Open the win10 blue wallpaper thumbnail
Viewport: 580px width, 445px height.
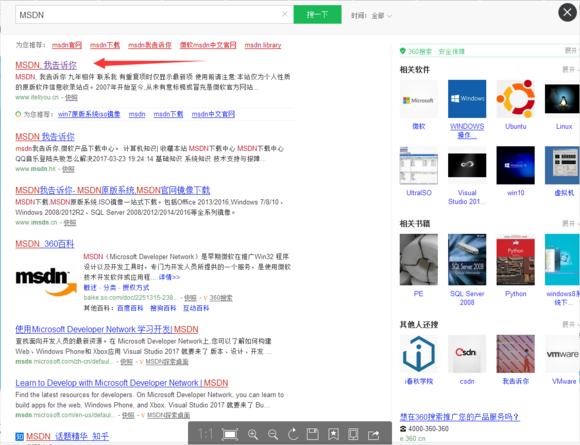click(515, 165)
